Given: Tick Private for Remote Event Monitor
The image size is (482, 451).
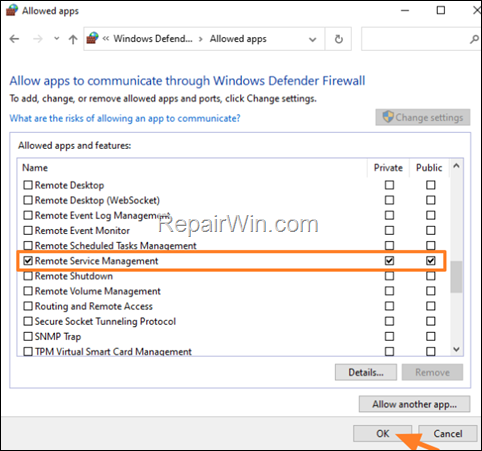Looking at the screenshot, I should point(389,230).
